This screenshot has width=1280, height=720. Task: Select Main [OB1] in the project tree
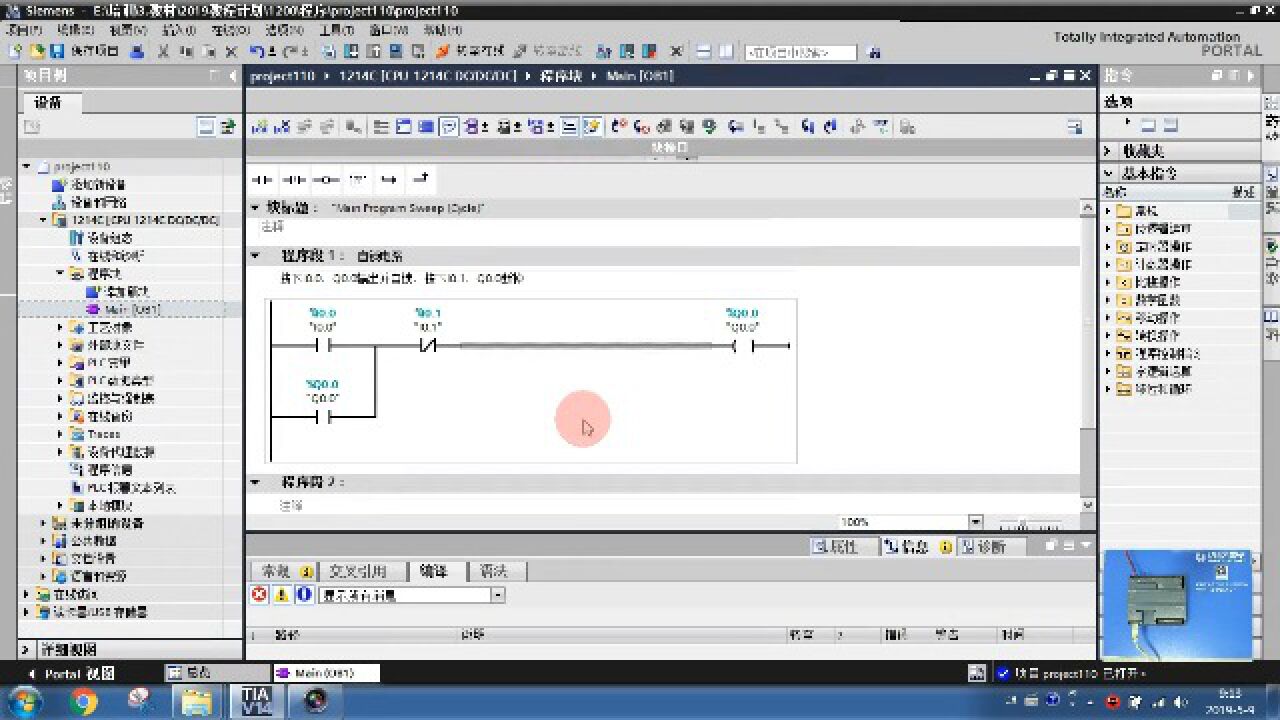tap(131, 310)
